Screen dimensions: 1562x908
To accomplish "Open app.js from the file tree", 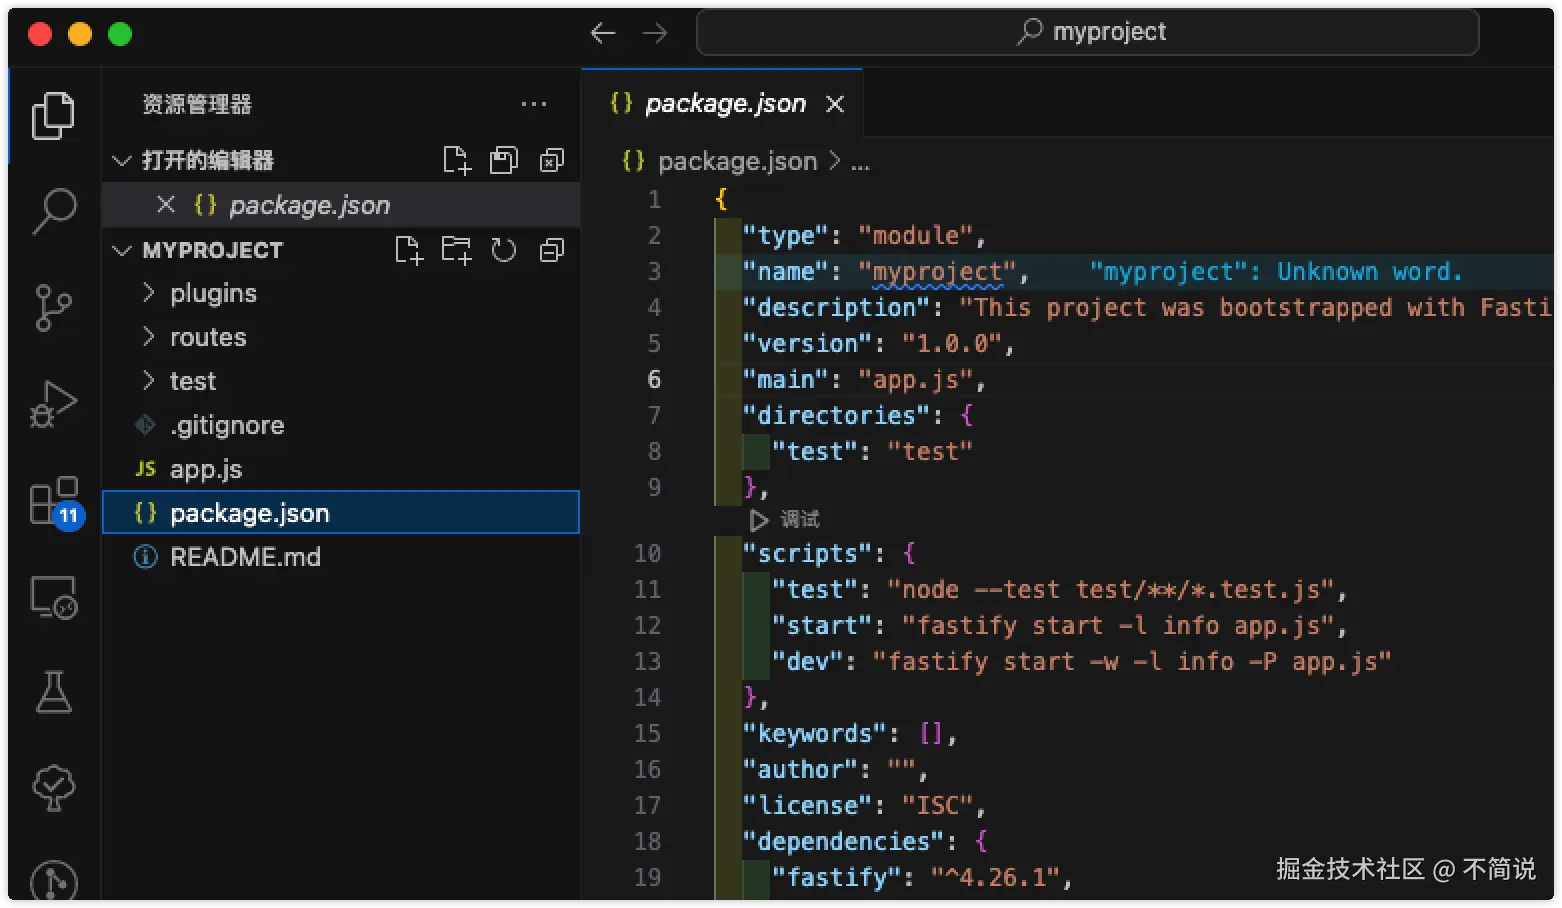I will coord(206,469).
